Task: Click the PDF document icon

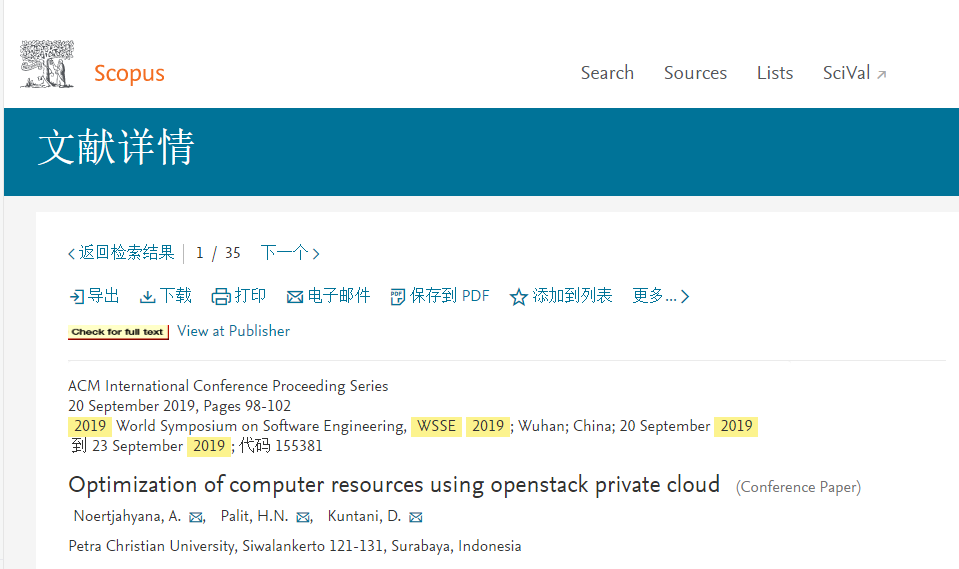Action: [x=398, y=297]
